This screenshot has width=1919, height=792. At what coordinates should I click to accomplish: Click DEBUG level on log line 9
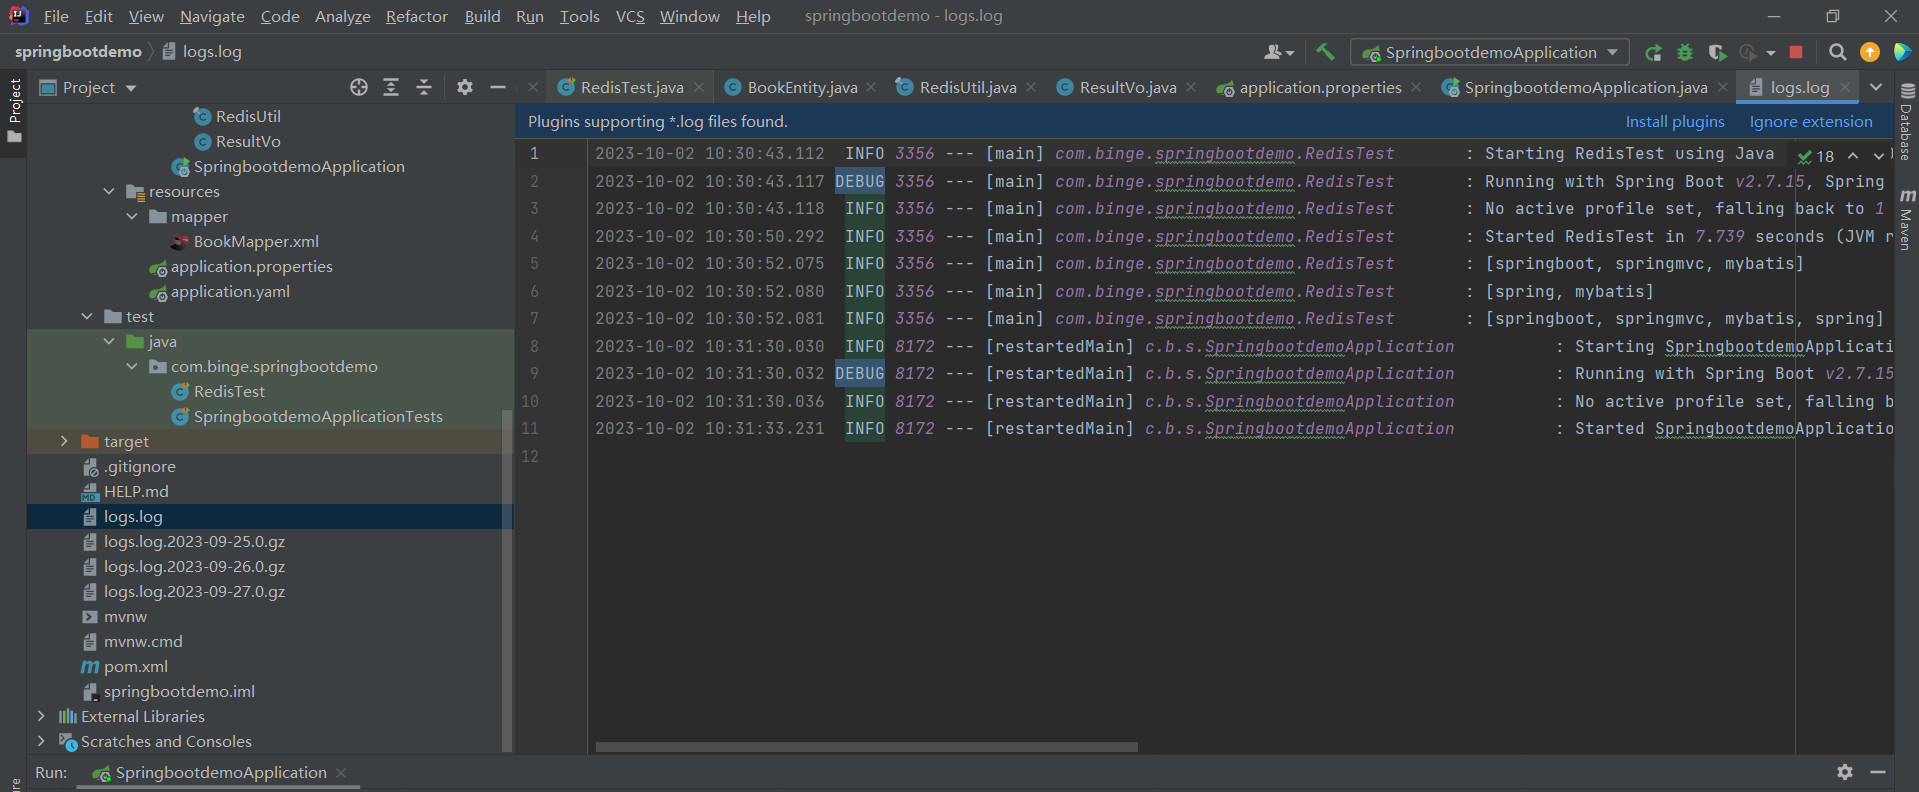coord(860,373)
